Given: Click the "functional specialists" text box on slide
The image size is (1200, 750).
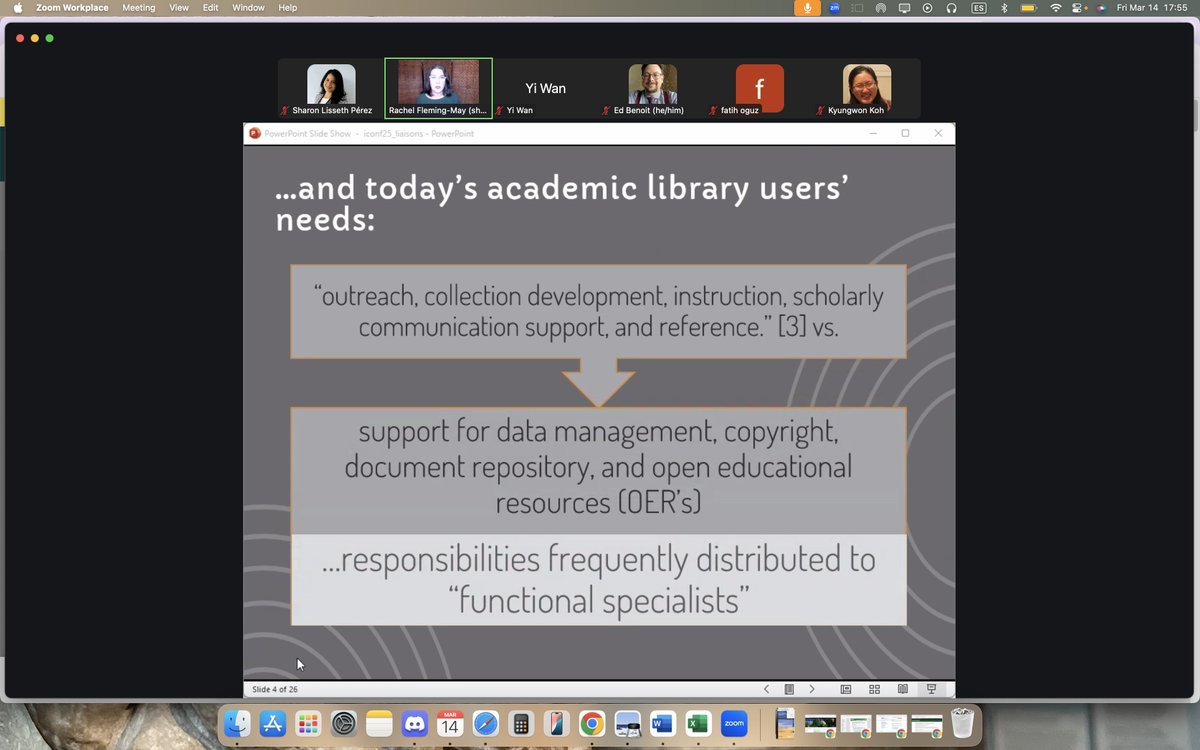Looking at the screenshot, I should 599,580.
